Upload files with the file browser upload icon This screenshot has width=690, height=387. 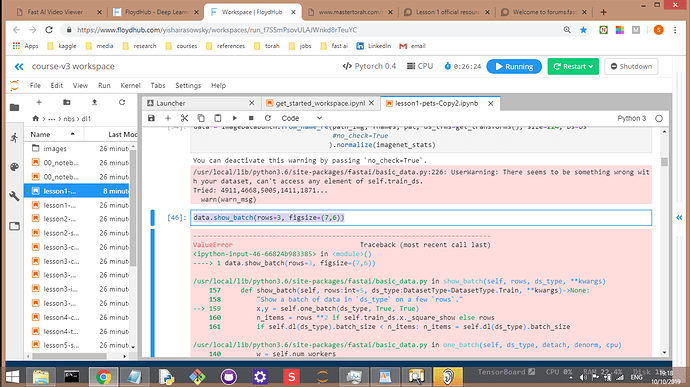[94, 102]
